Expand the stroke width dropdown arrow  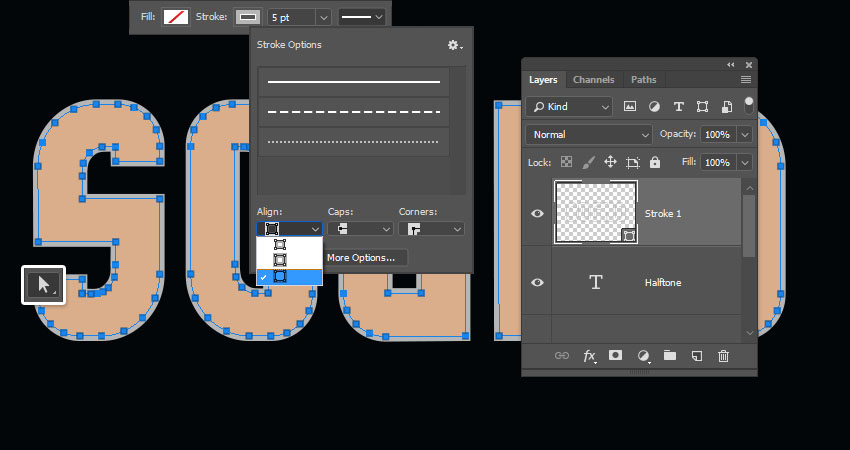324,17
